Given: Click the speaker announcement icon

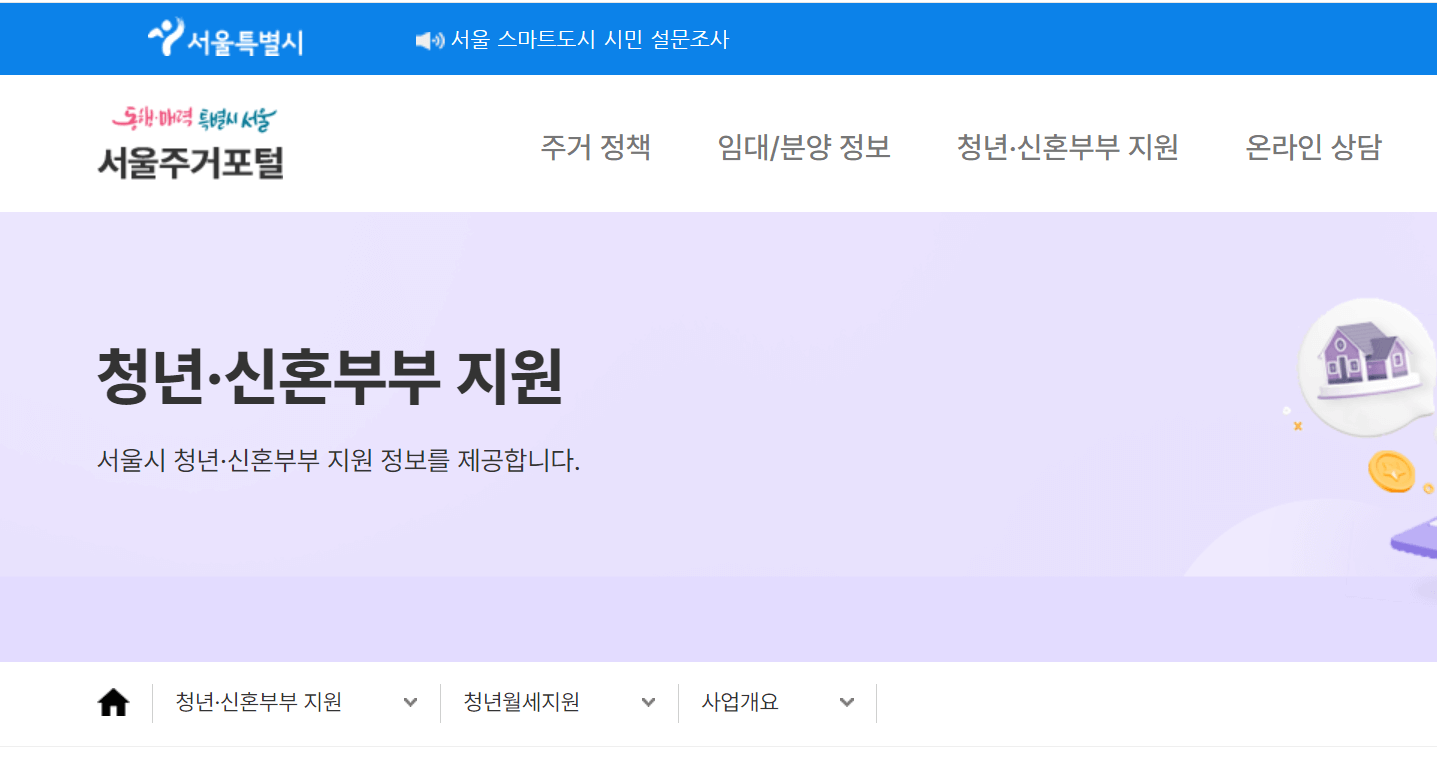Looking at the screenshot, I should click(x=429, y=40).
